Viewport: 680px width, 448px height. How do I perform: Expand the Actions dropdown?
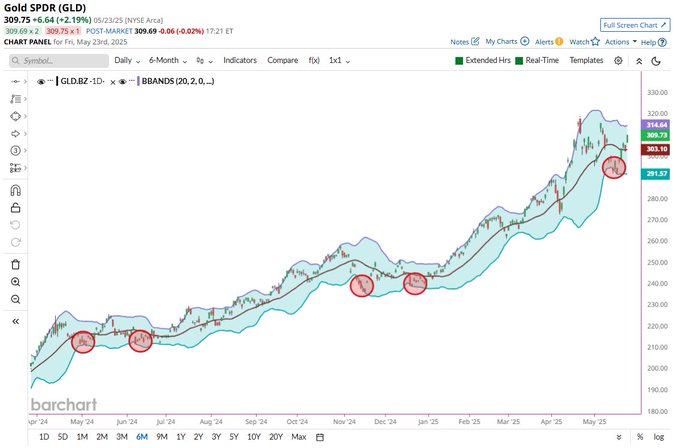621,42
